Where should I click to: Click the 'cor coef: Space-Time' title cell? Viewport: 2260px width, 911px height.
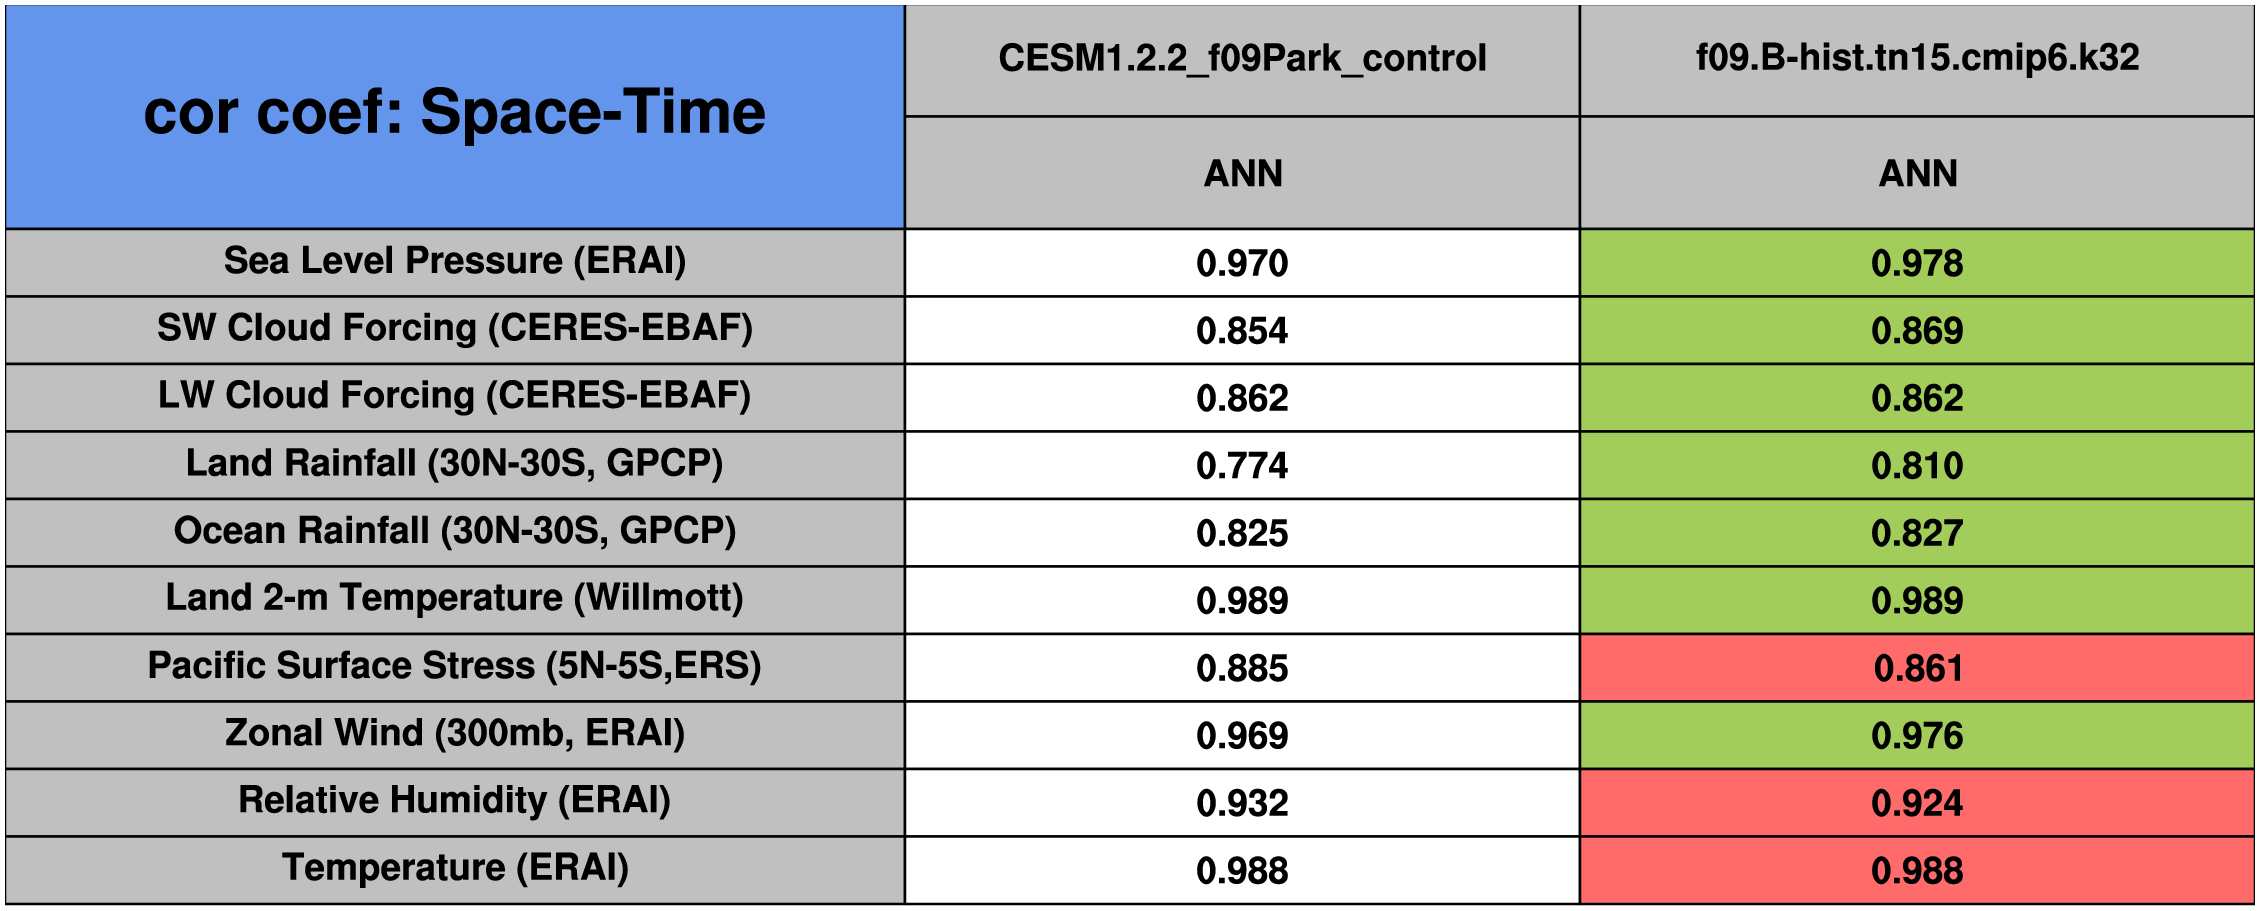(455, 115)
